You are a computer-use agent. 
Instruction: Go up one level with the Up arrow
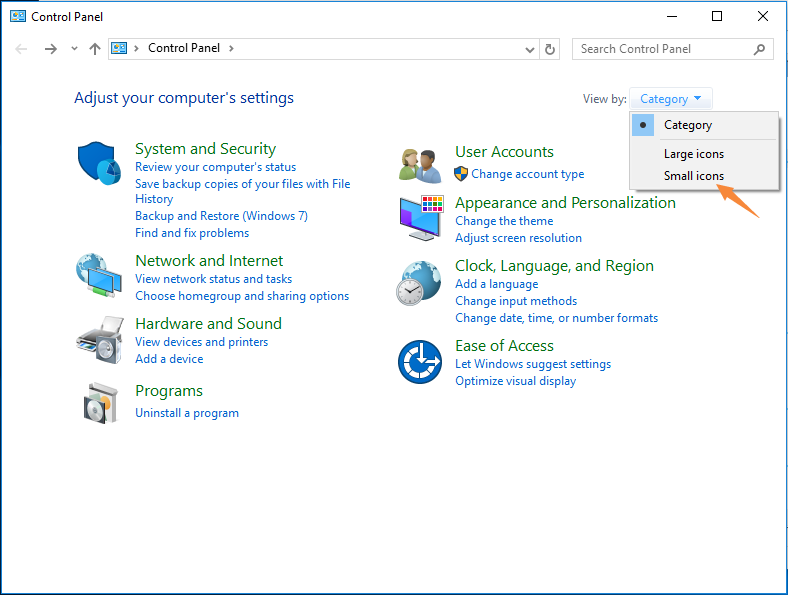coord(94,49)
